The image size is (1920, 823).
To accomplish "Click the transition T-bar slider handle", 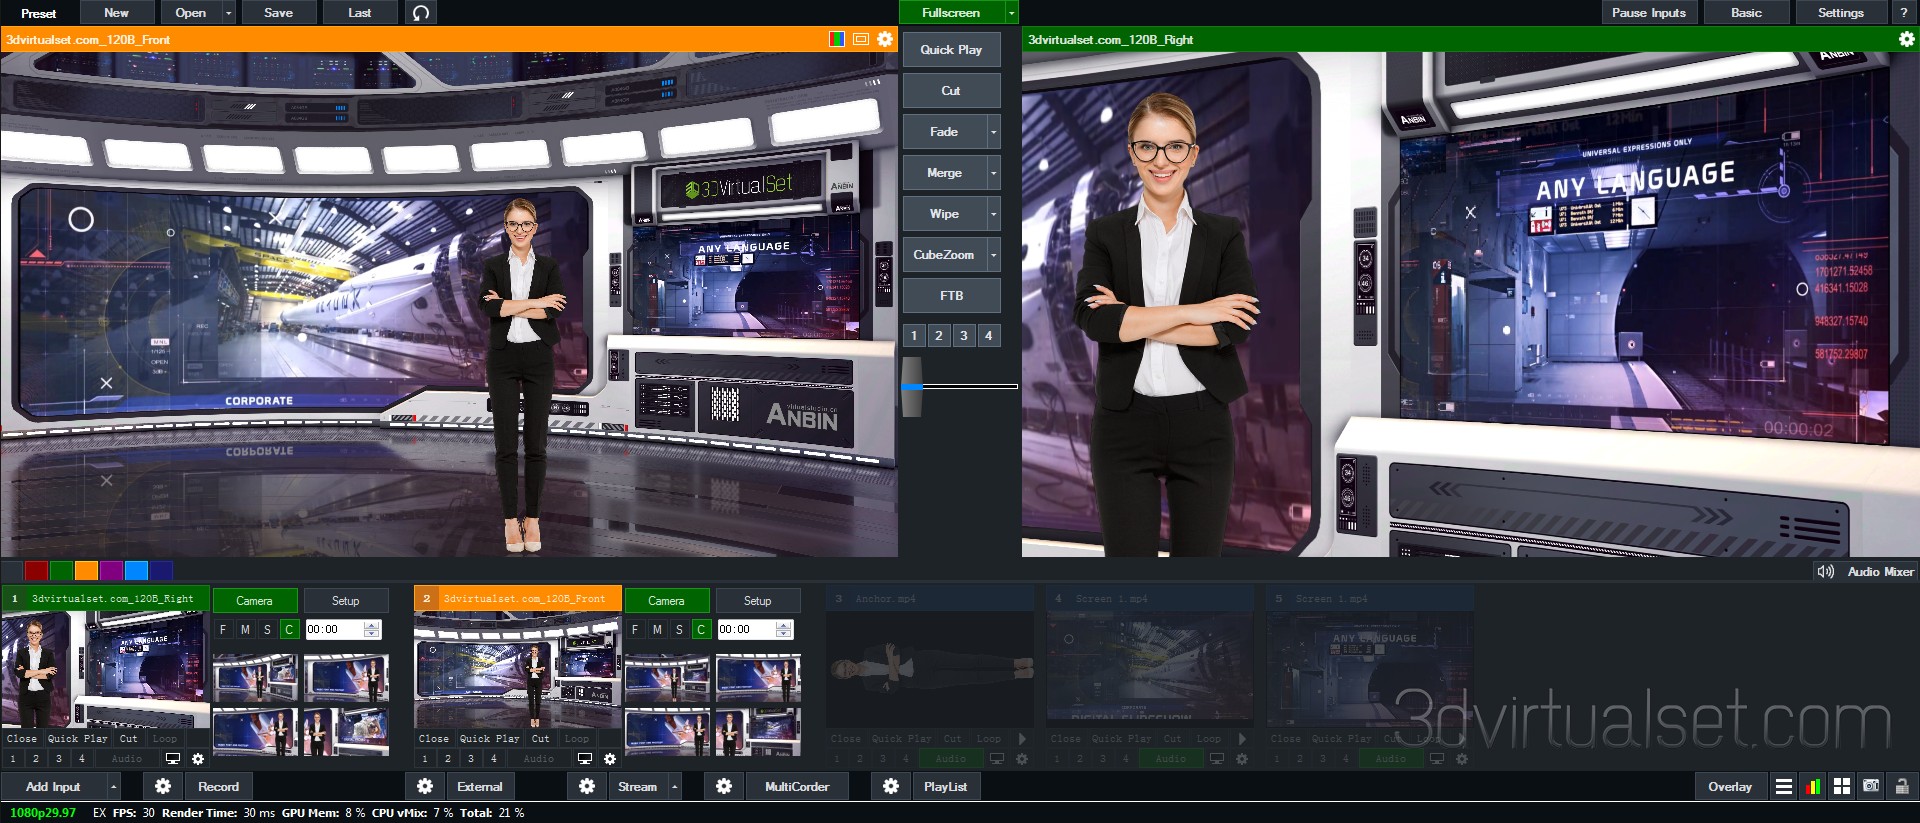I will point(911,386).
